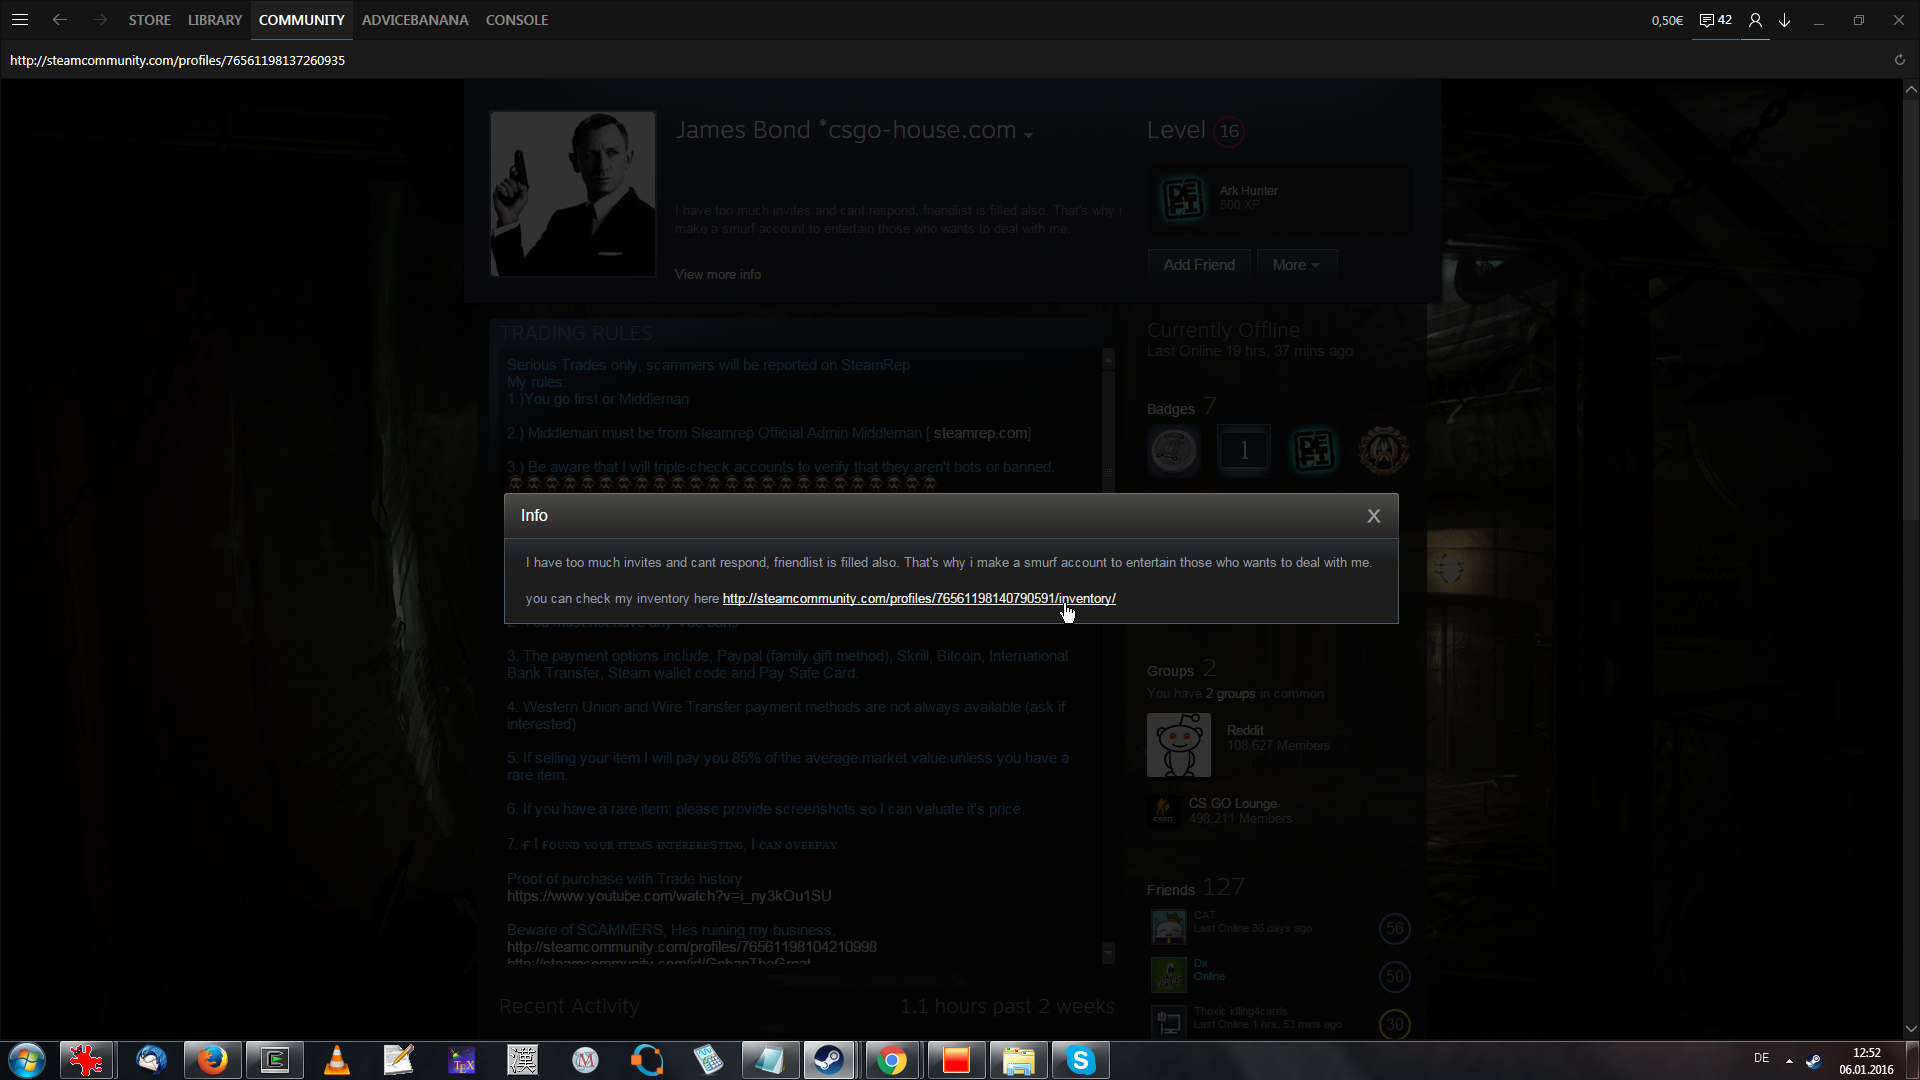Open the hamburger menu icon
Screen dimensions: 1920x1080
(20, 20)
